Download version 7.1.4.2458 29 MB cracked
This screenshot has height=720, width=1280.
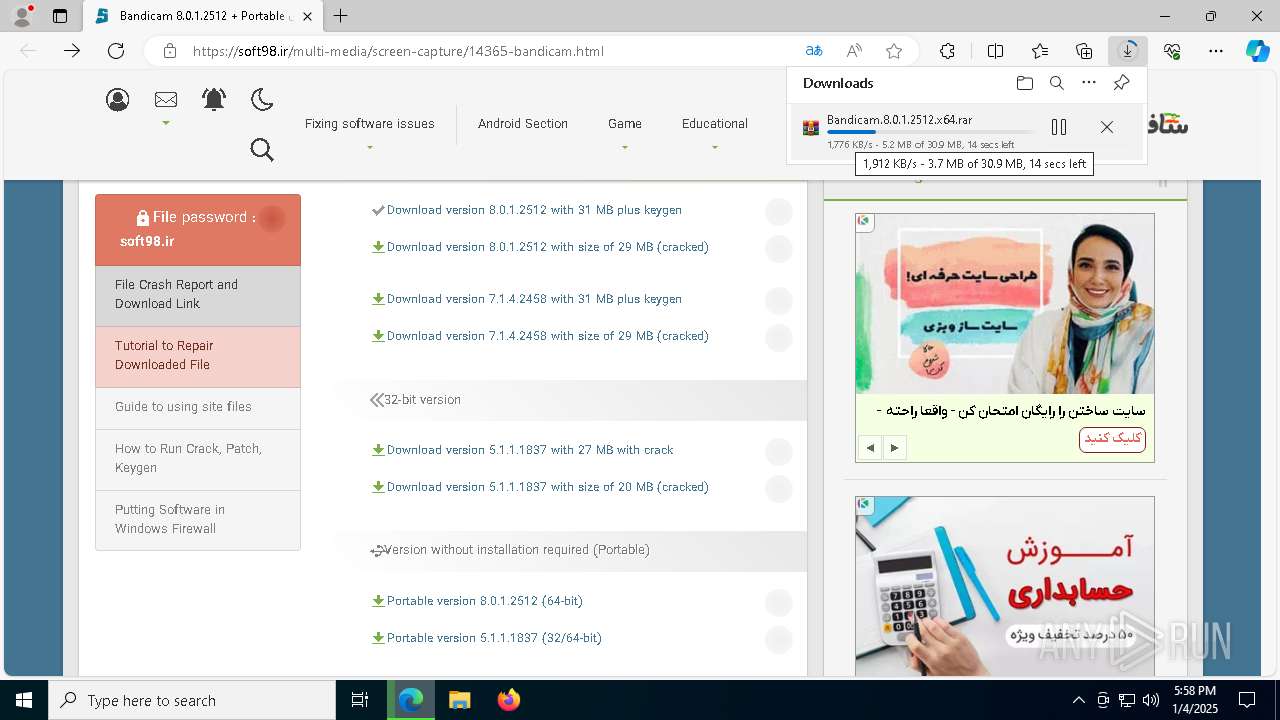coord(547,336)
